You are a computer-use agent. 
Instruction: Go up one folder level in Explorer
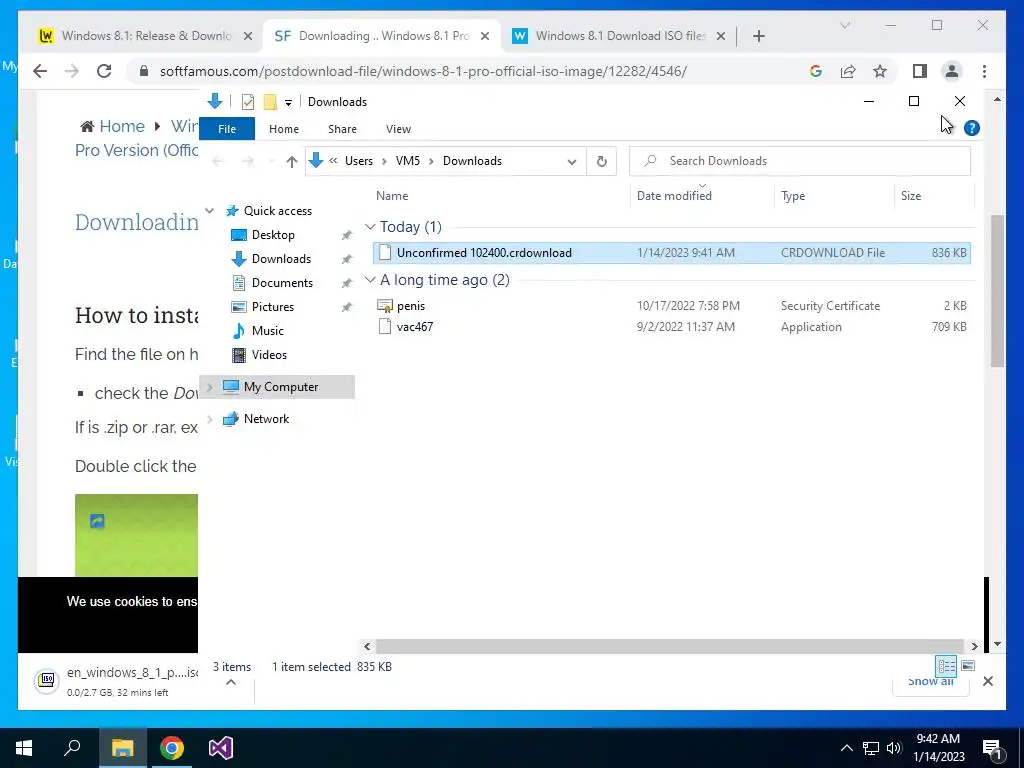(291, 161)
